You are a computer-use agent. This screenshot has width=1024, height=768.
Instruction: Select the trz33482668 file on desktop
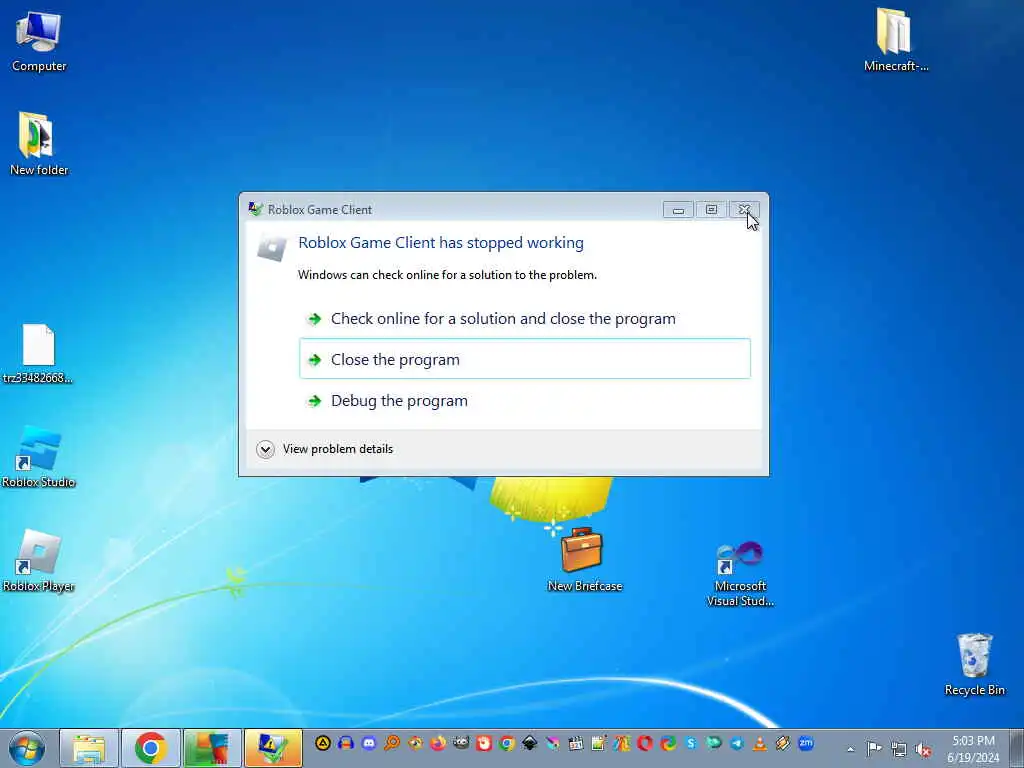(38, 353)
